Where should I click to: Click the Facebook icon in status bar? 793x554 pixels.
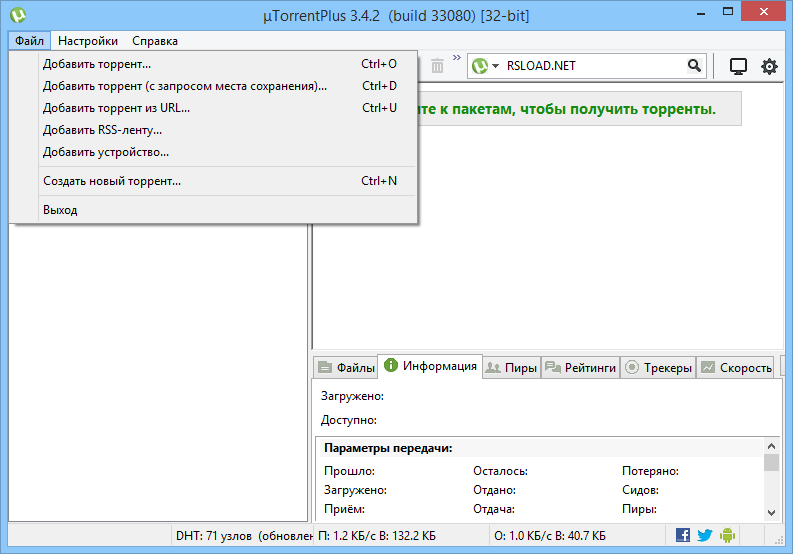coord(683,535)
